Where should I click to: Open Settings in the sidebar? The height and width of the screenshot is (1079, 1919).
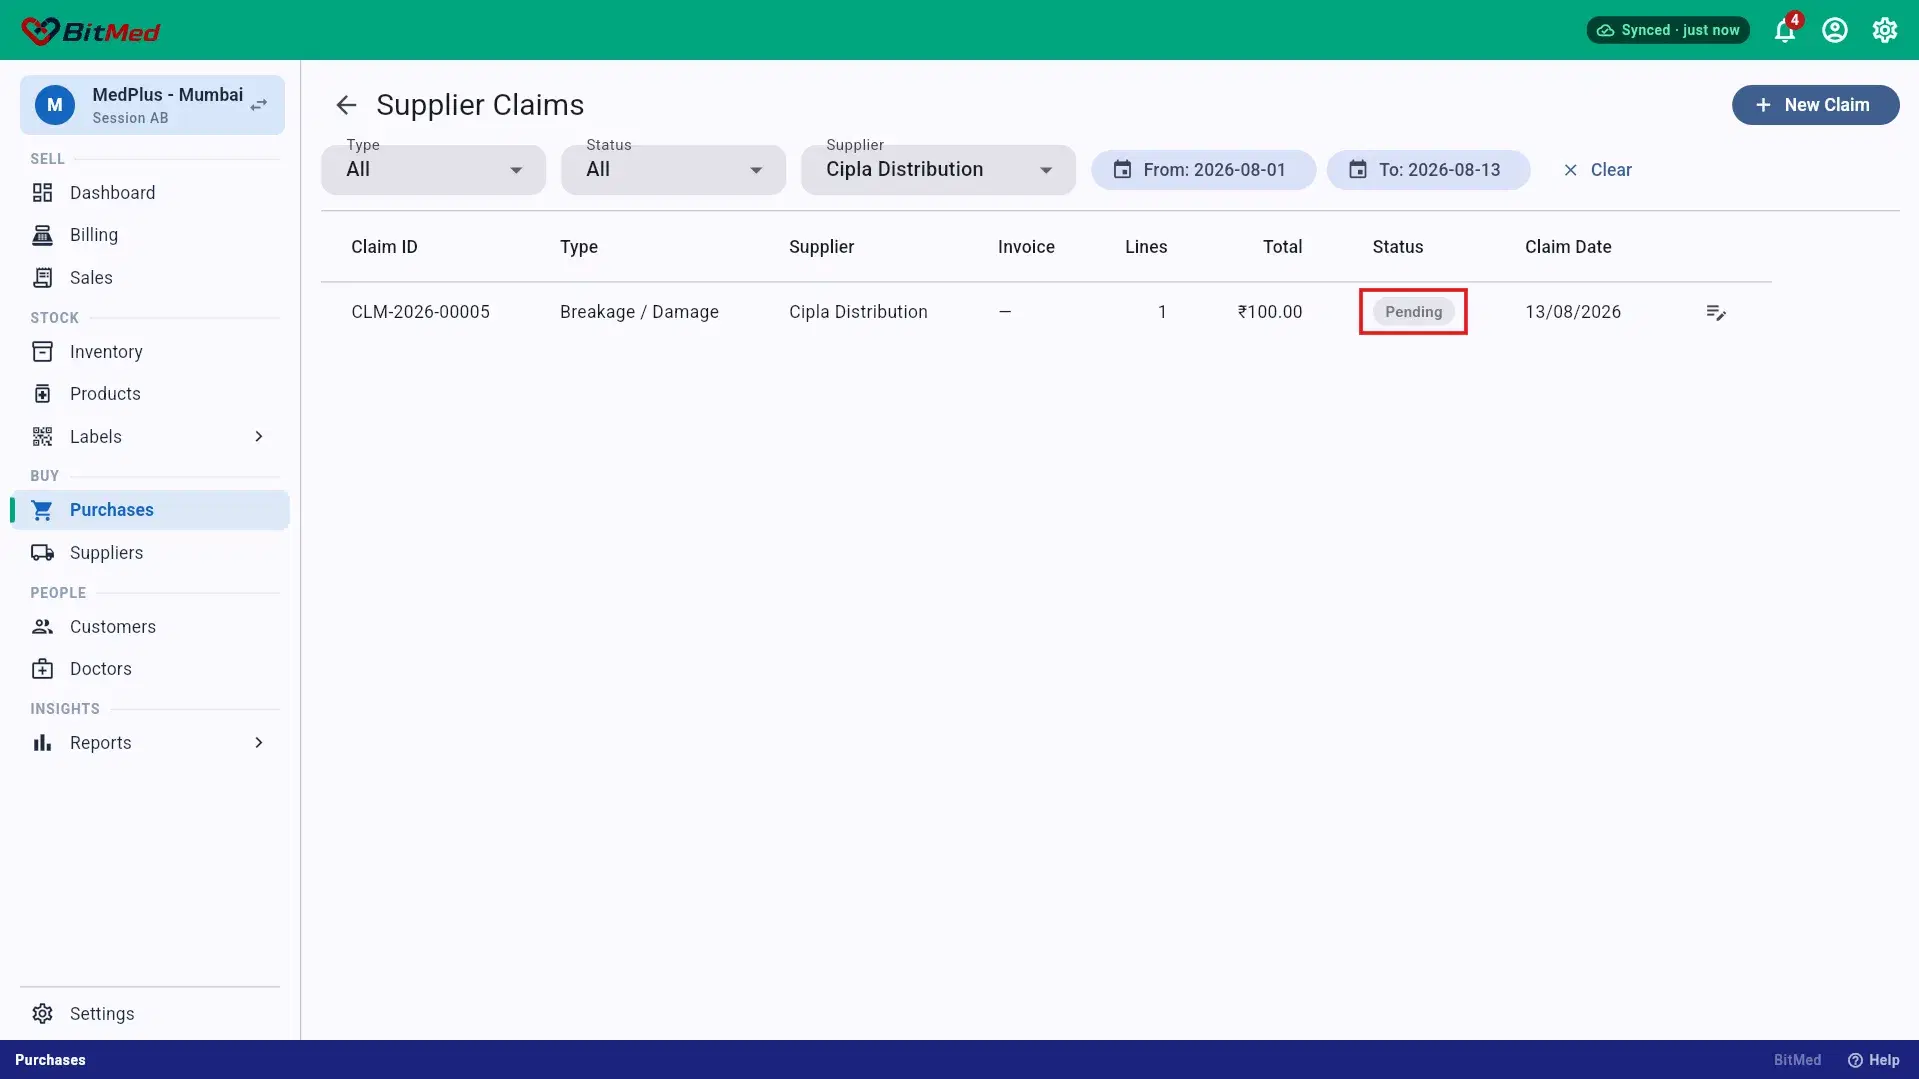pos(150,1014)
